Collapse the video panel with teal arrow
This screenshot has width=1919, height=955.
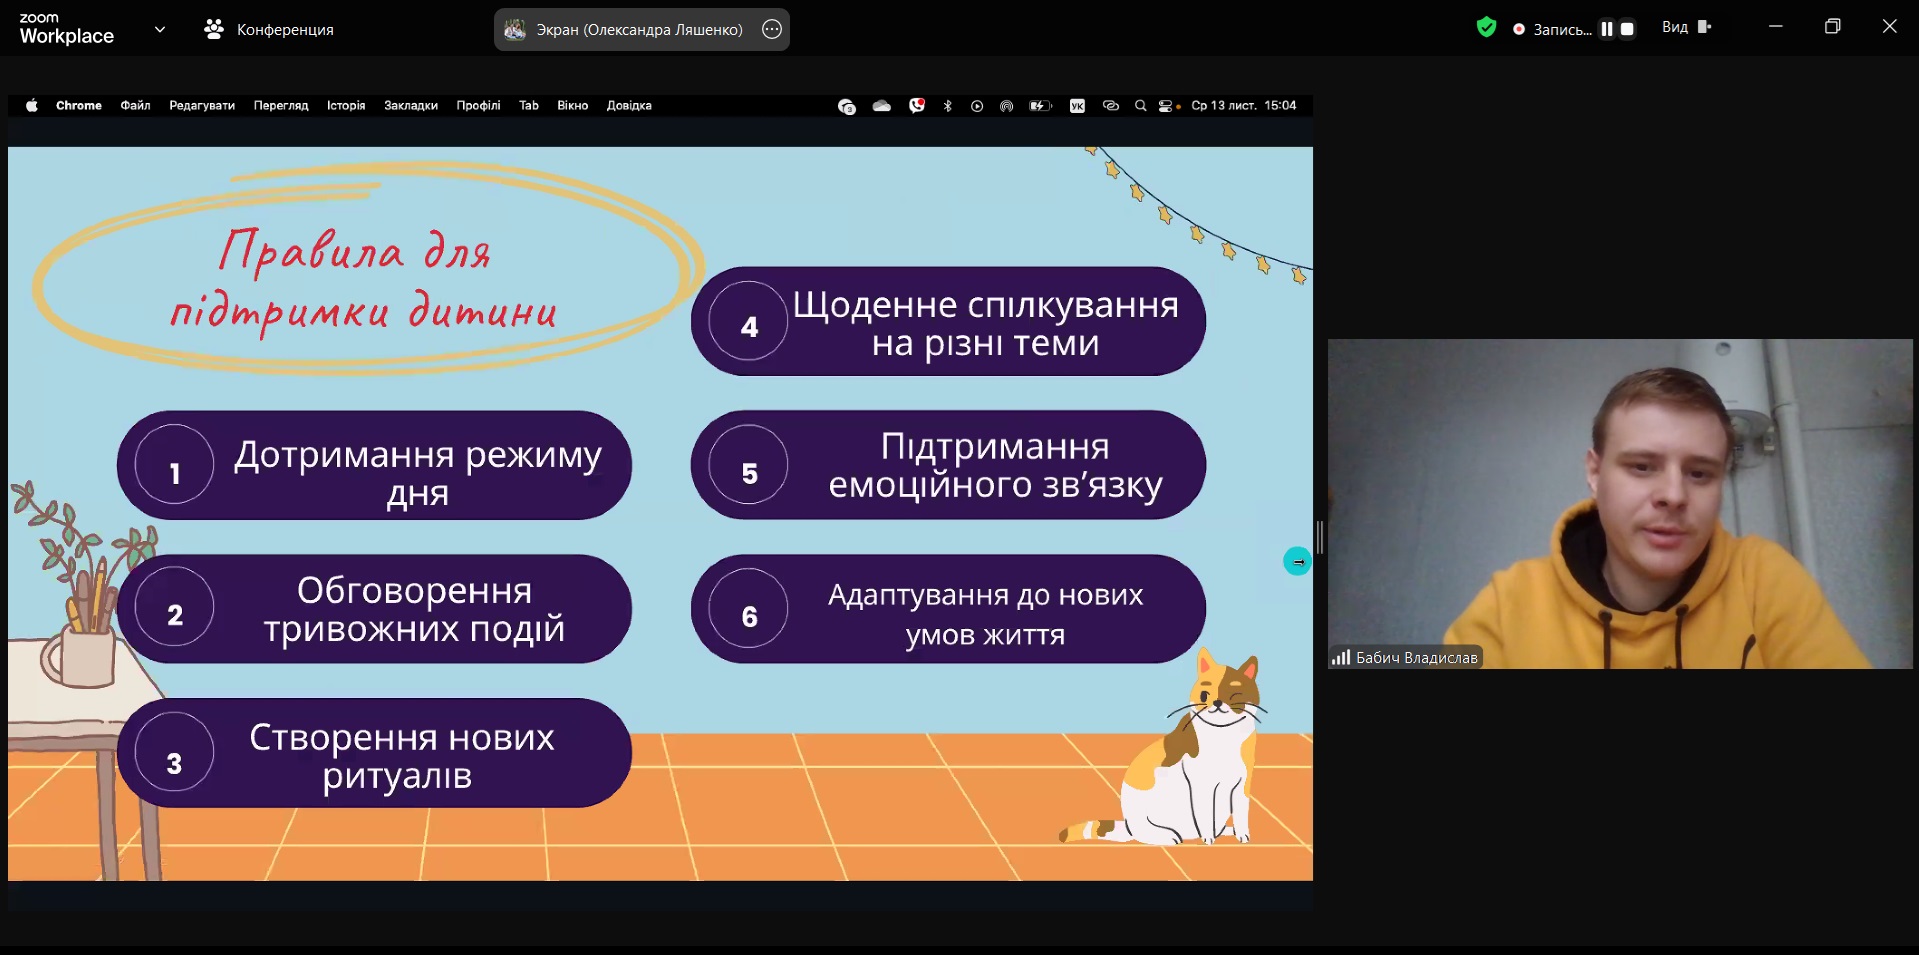point(1297,561)
